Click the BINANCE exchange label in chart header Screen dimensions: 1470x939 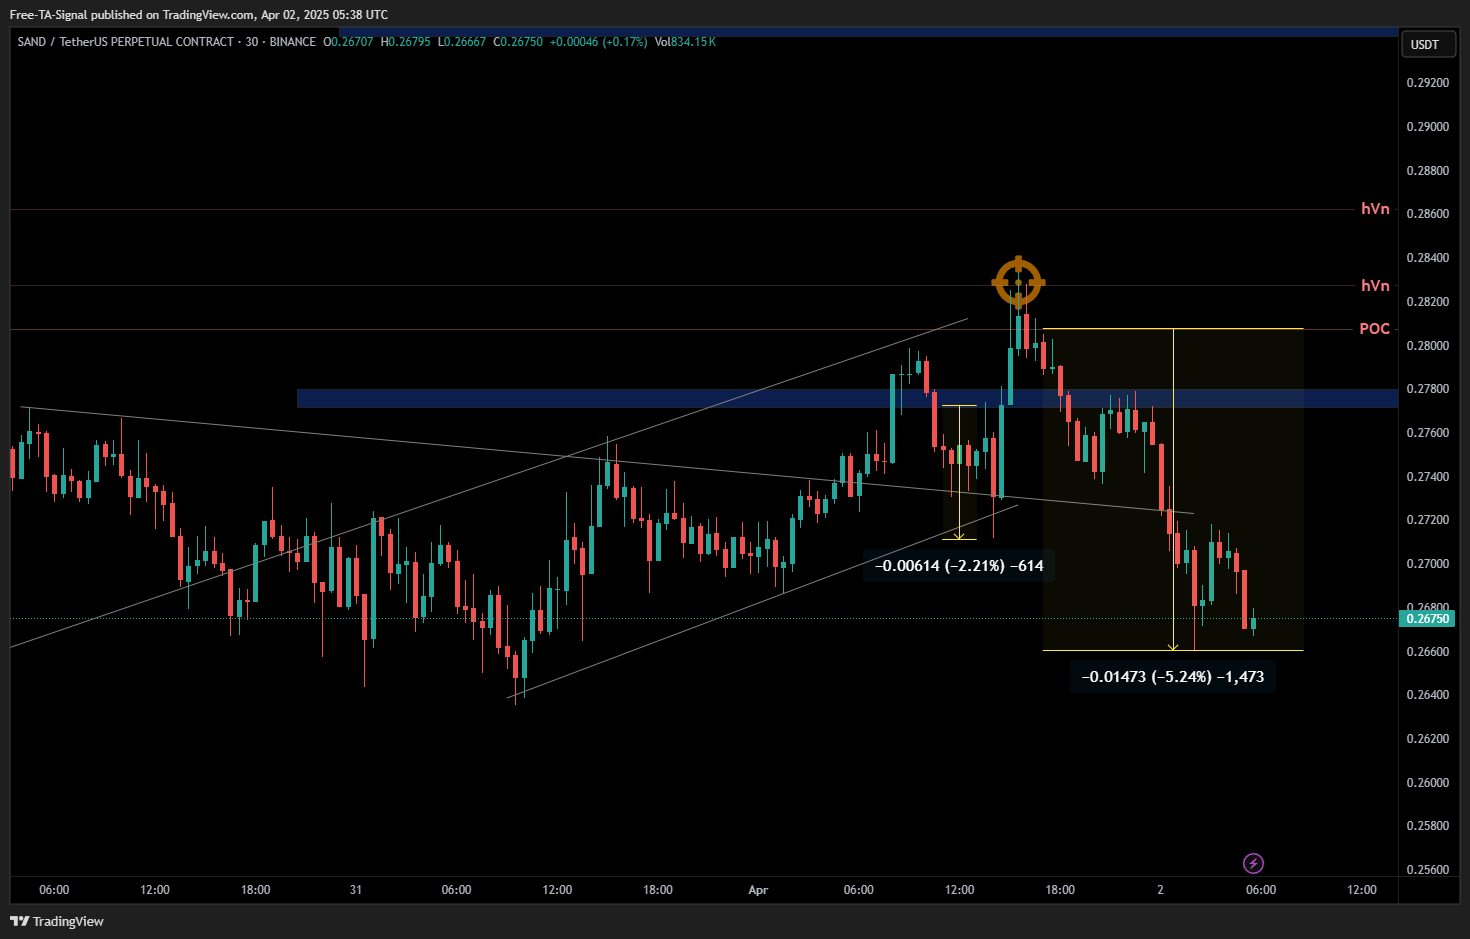(292, 42)
